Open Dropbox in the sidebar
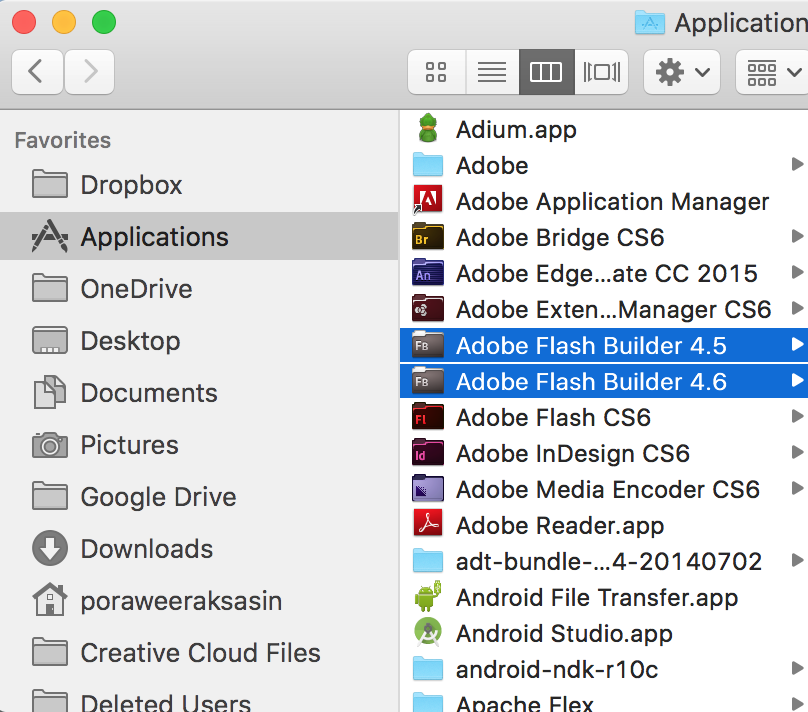Viewport: 808px width, 712px height. (199, 184)
